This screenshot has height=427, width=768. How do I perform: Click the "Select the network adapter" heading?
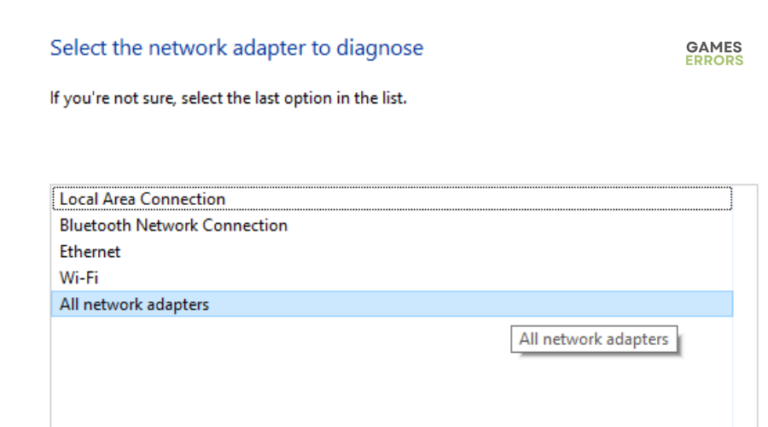236,48
